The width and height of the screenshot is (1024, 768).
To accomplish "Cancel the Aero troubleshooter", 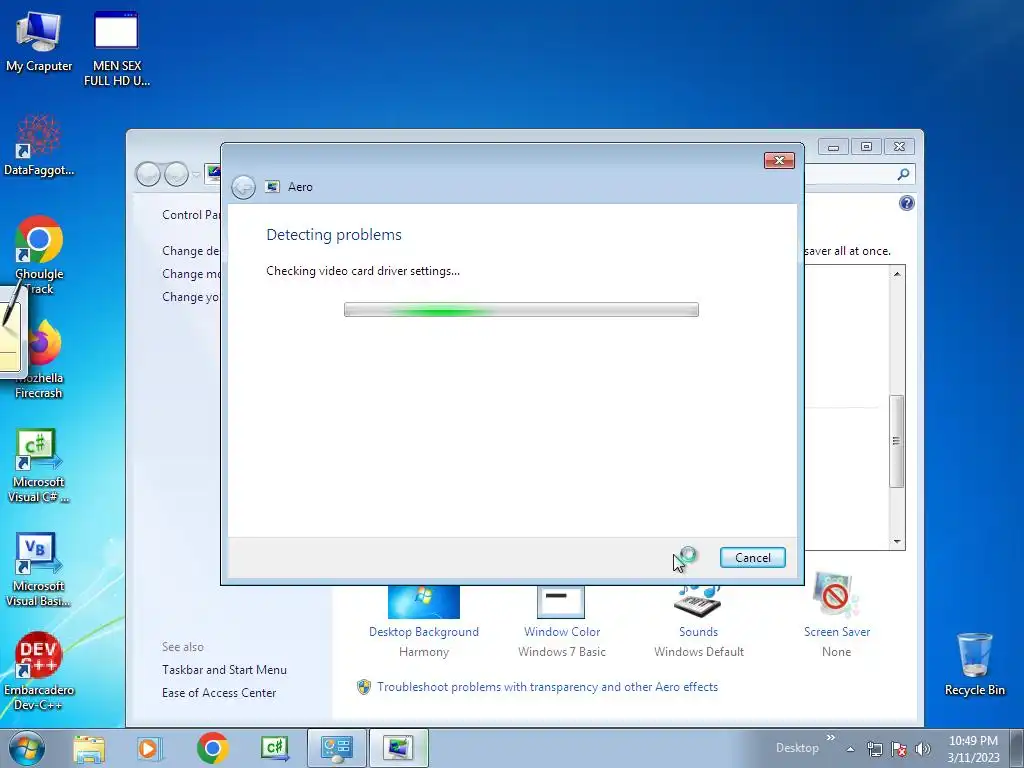I will pyautogui.click(x=752, y=558).
